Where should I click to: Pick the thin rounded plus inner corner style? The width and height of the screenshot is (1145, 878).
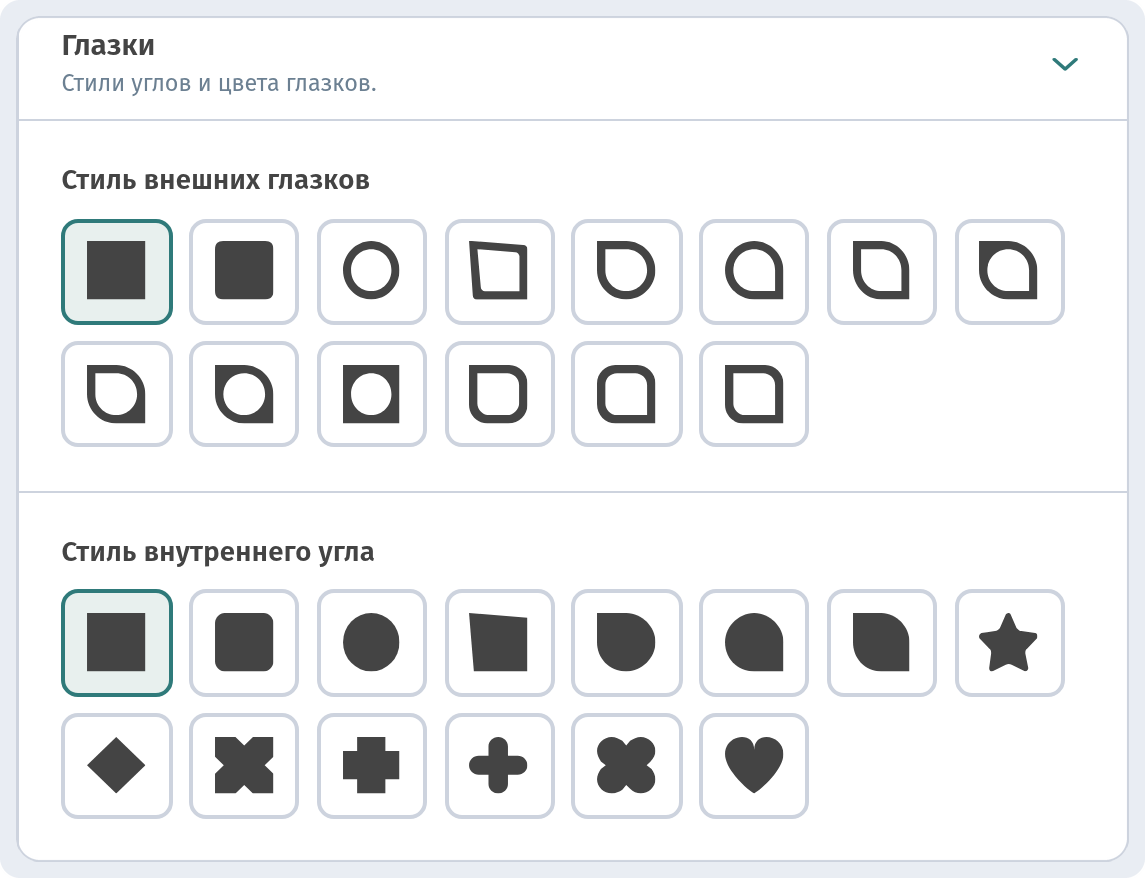coord(499,766)
